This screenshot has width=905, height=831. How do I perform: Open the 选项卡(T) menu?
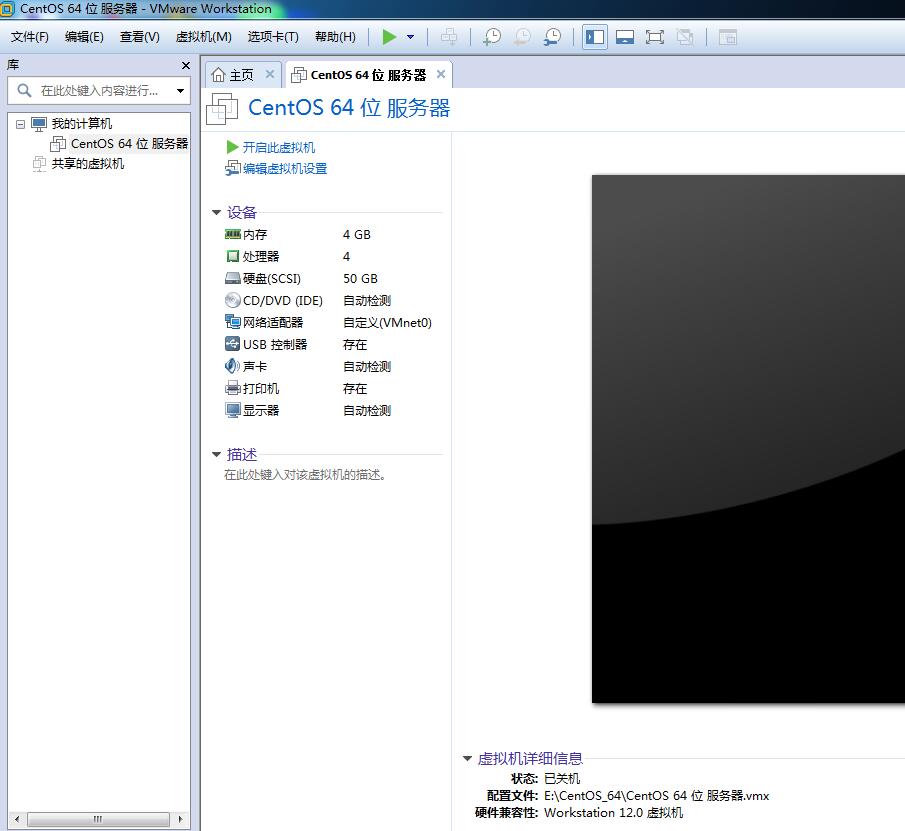(273, 37)
